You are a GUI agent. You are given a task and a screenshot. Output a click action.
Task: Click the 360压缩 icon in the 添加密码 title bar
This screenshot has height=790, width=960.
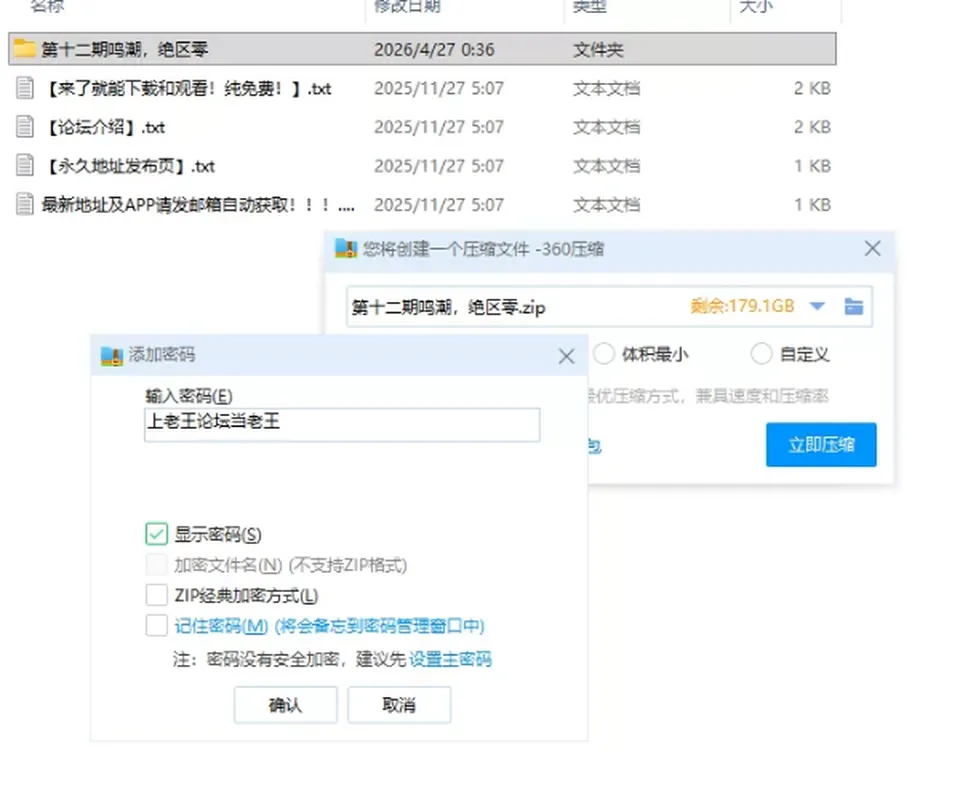[111, 355]
